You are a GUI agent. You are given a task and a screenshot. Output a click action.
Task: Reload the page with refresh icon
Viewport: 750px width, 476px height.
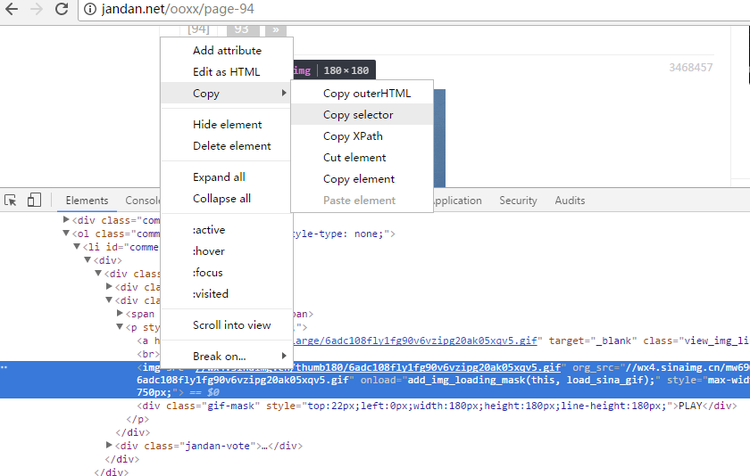coord(62,9)
